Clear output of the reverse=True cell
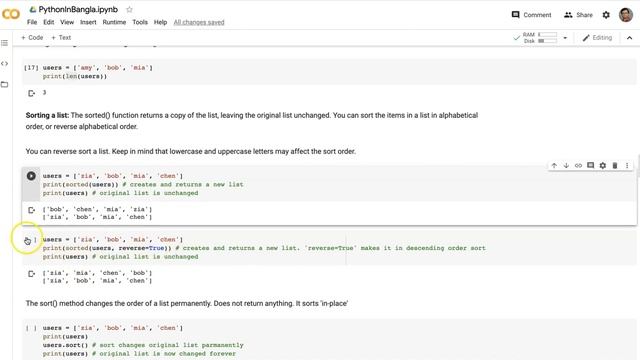 (x=31, y=274)
